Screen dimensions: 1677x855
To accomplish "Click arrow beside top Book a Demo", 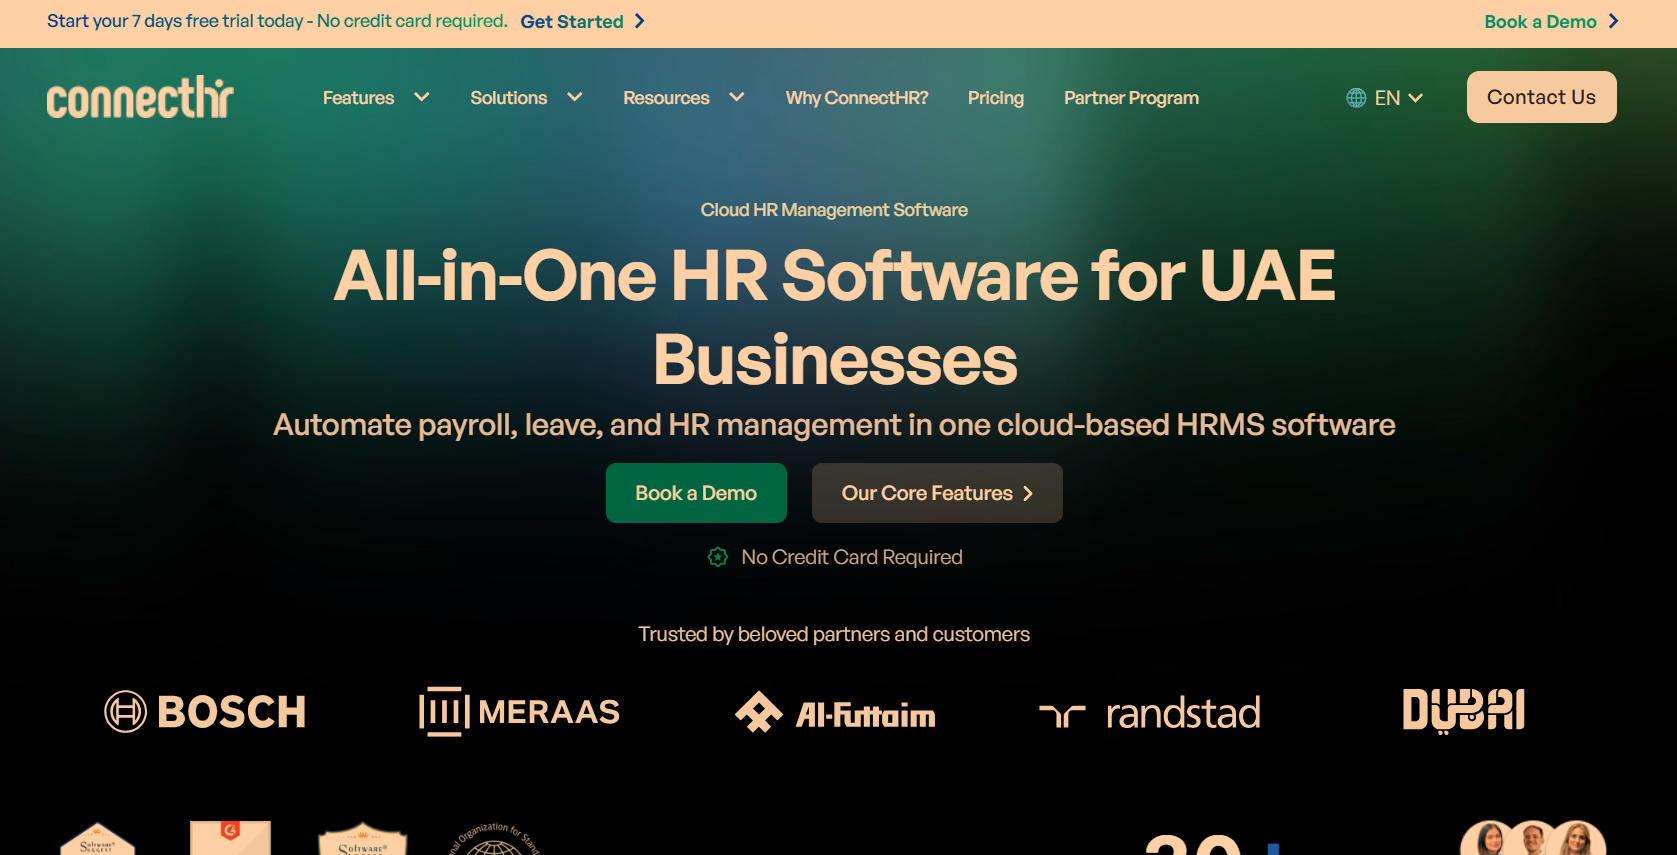I will (x=1613, y=21).
